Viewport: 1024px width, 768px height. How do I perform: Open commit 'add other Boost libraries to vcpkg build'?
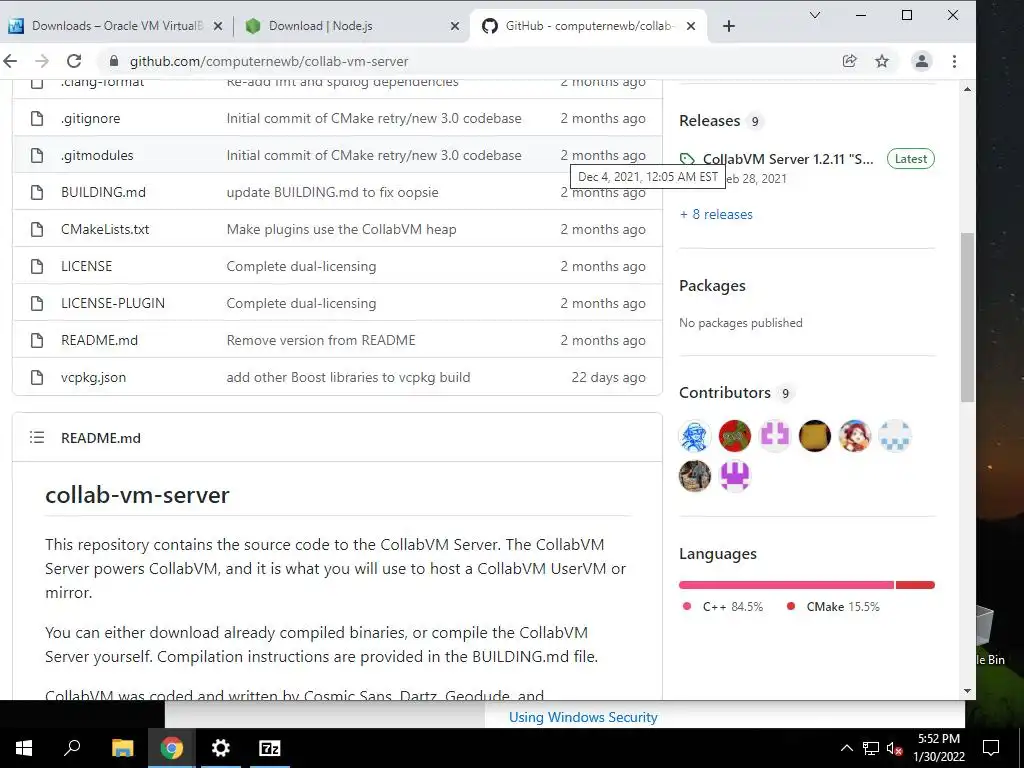click(348, 377)
